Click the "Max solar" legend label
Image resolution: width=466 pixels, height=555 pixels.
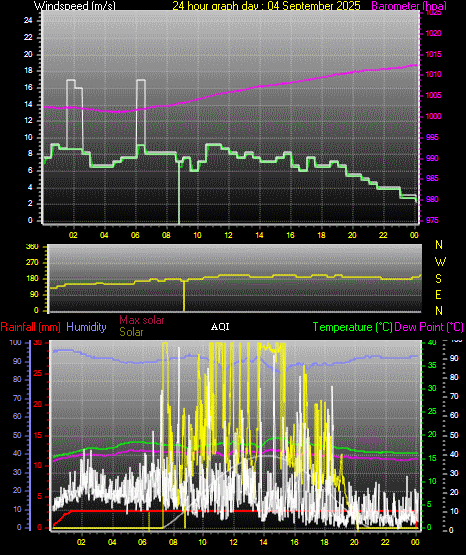point(142,320)
